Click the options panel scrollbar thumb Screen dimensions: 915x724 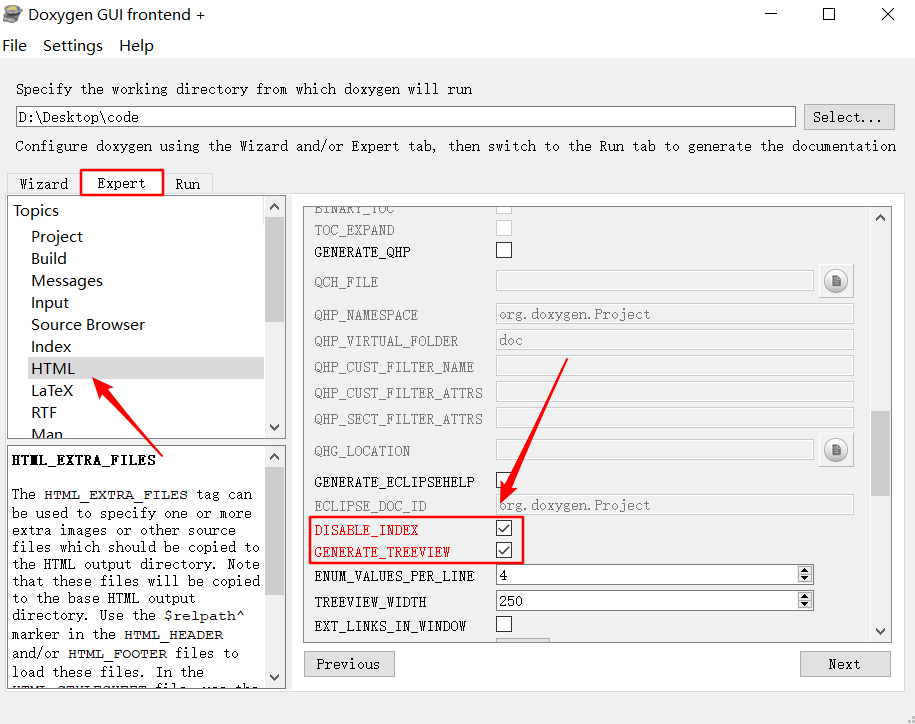(x=881, y=453)
